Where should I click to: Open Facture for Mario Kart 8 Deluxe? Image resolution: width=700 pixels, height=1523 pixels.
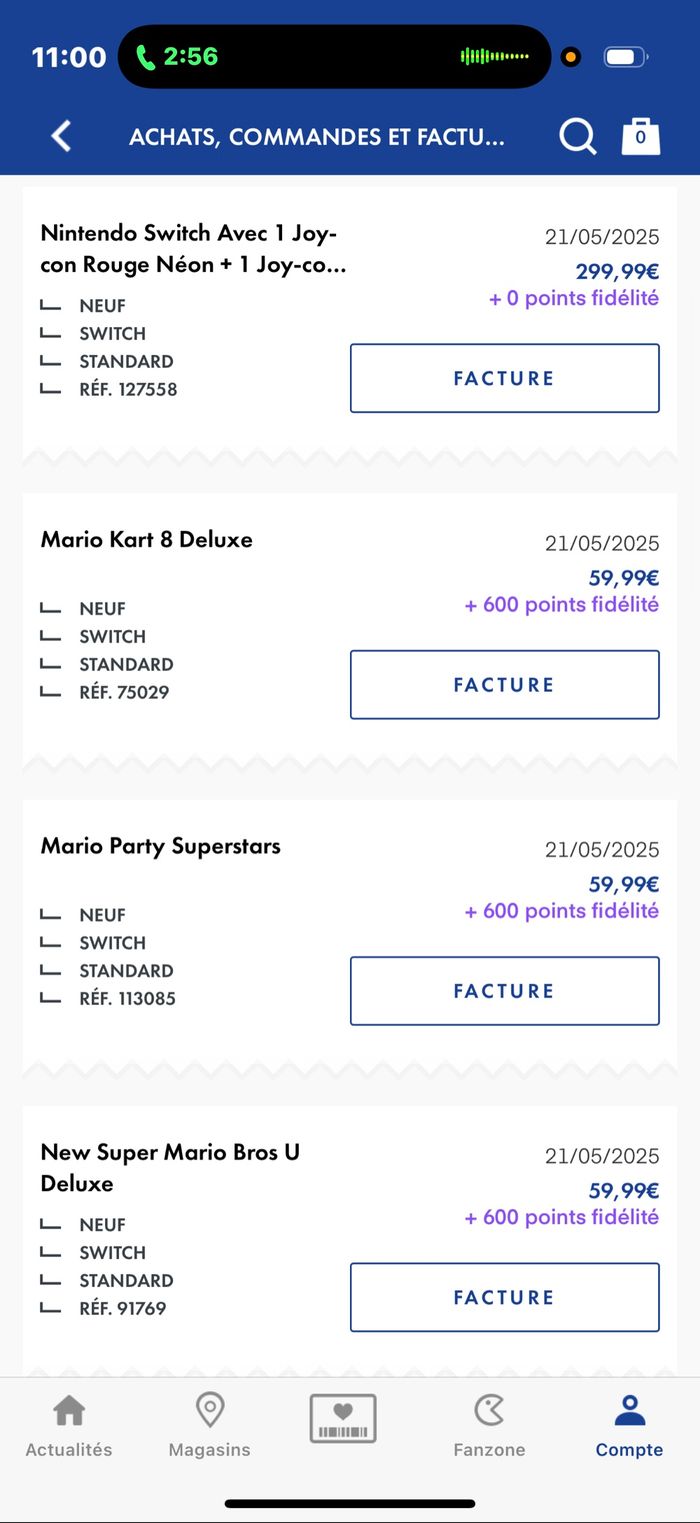pyautogui.click(x=504, y=685)
